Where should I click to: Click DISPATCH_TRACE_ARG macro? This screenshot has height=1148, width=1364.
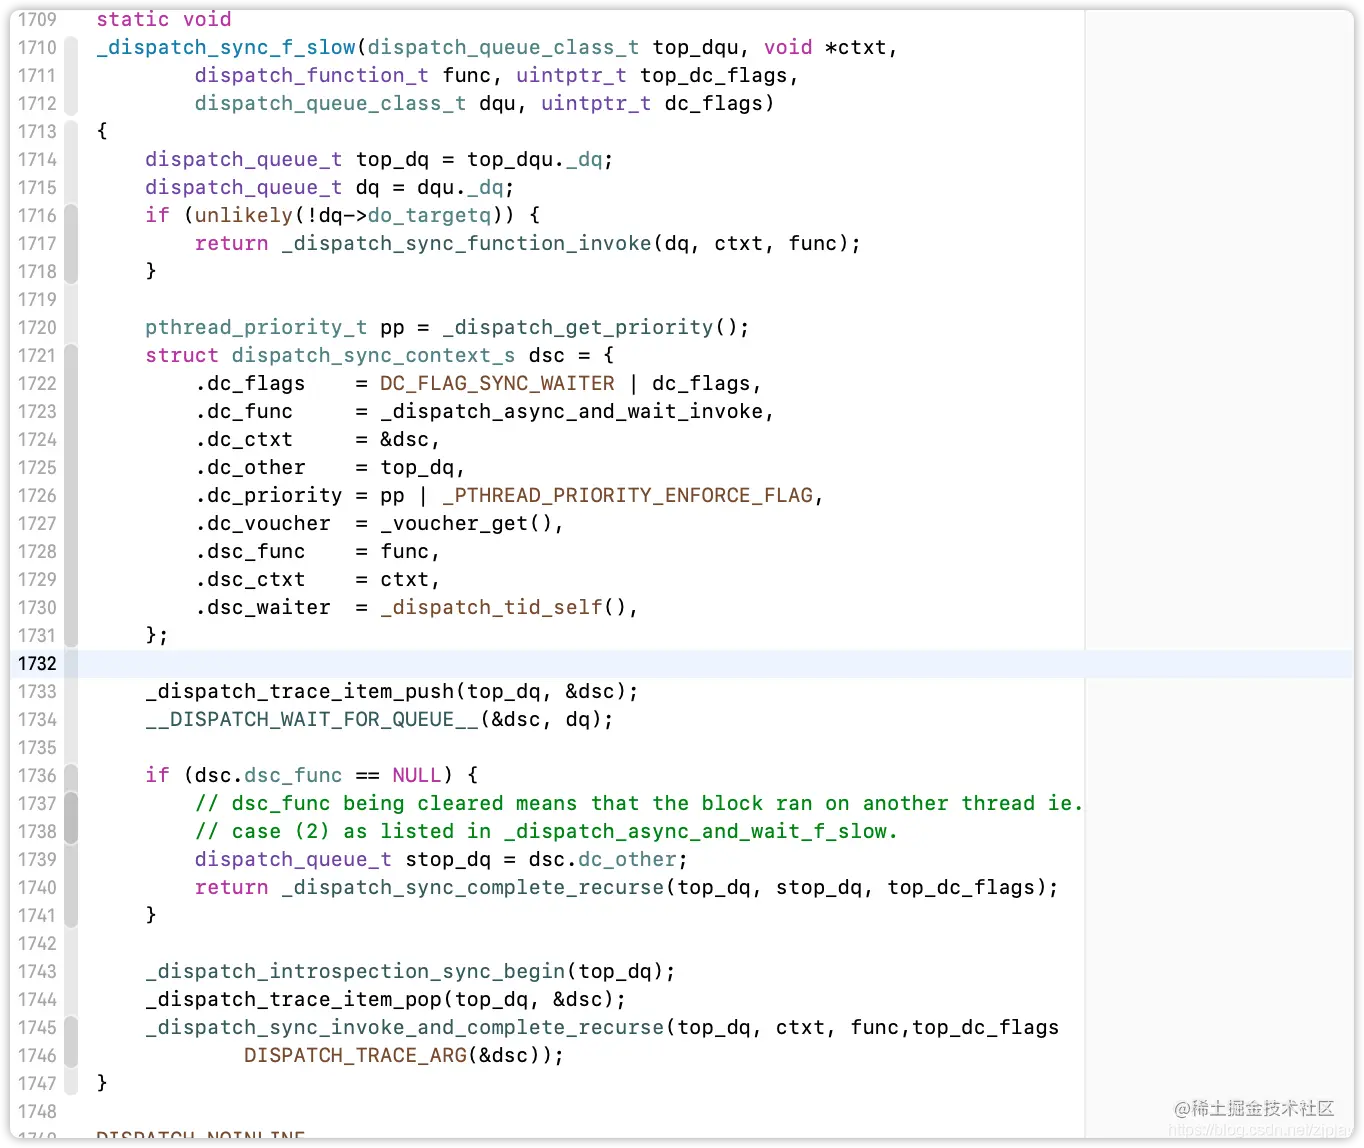[x=355, y=1055]
